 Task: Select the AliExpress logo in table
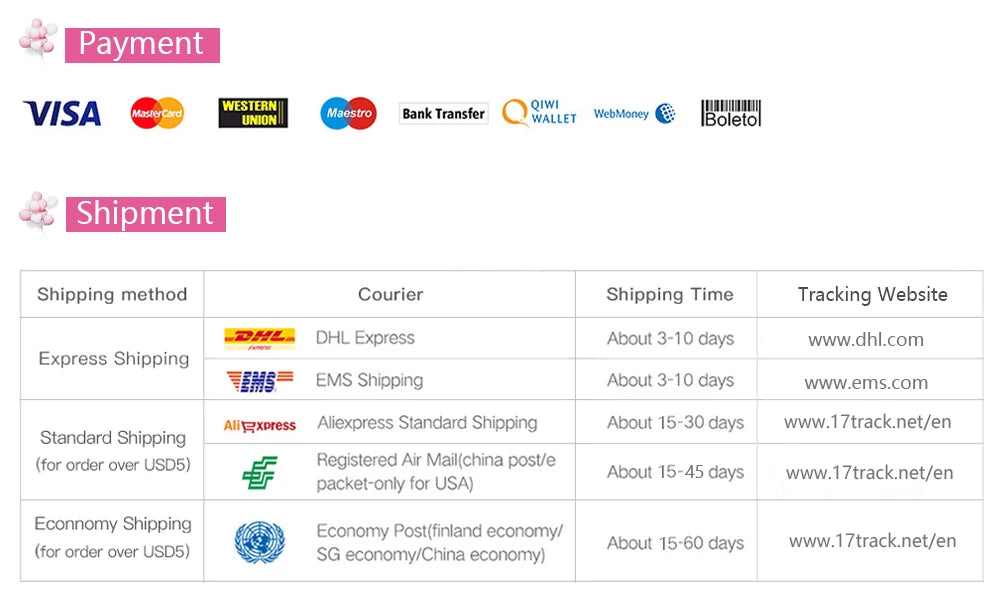(x=260, y=425)
